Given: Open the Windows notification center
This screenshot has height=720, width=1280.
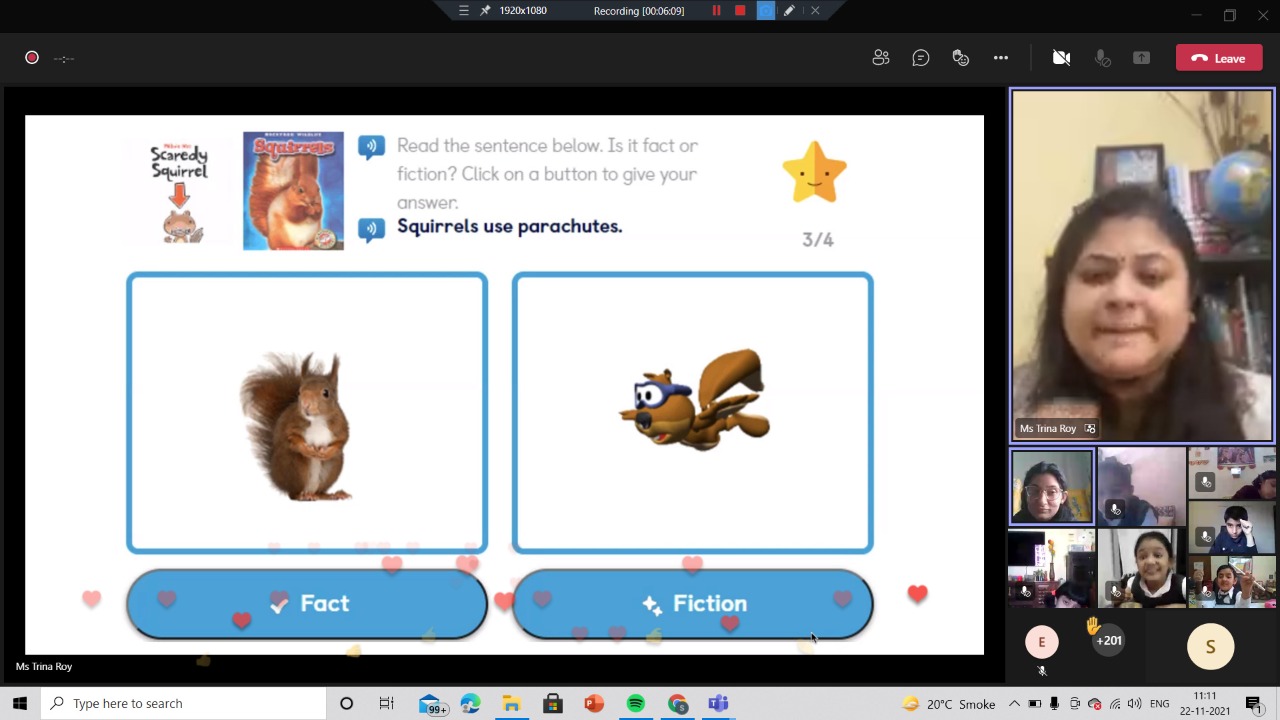Looking at the screenshot, I should point(1254,704).
